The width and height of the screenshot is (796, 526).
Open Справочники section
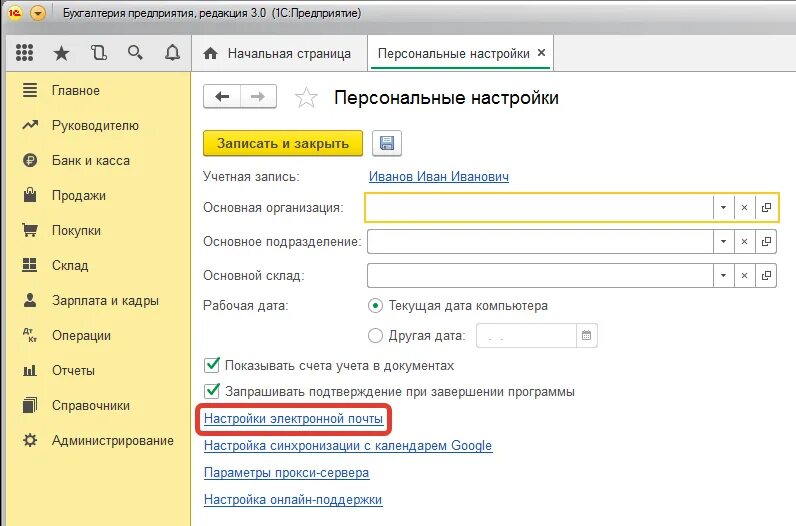pyautogui.click(x=91, y=406)
